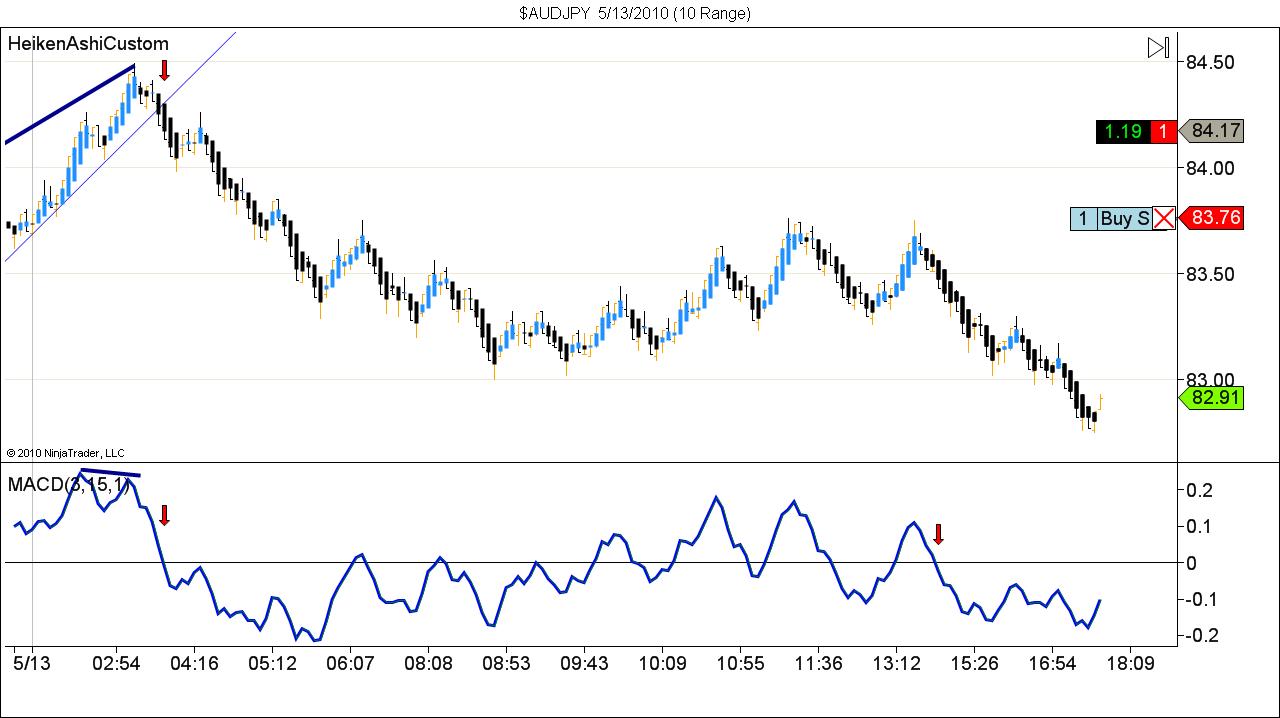Click the bar-replay play icon
The height and width of the screenshot is (718, 1280).
point(1157,46)
